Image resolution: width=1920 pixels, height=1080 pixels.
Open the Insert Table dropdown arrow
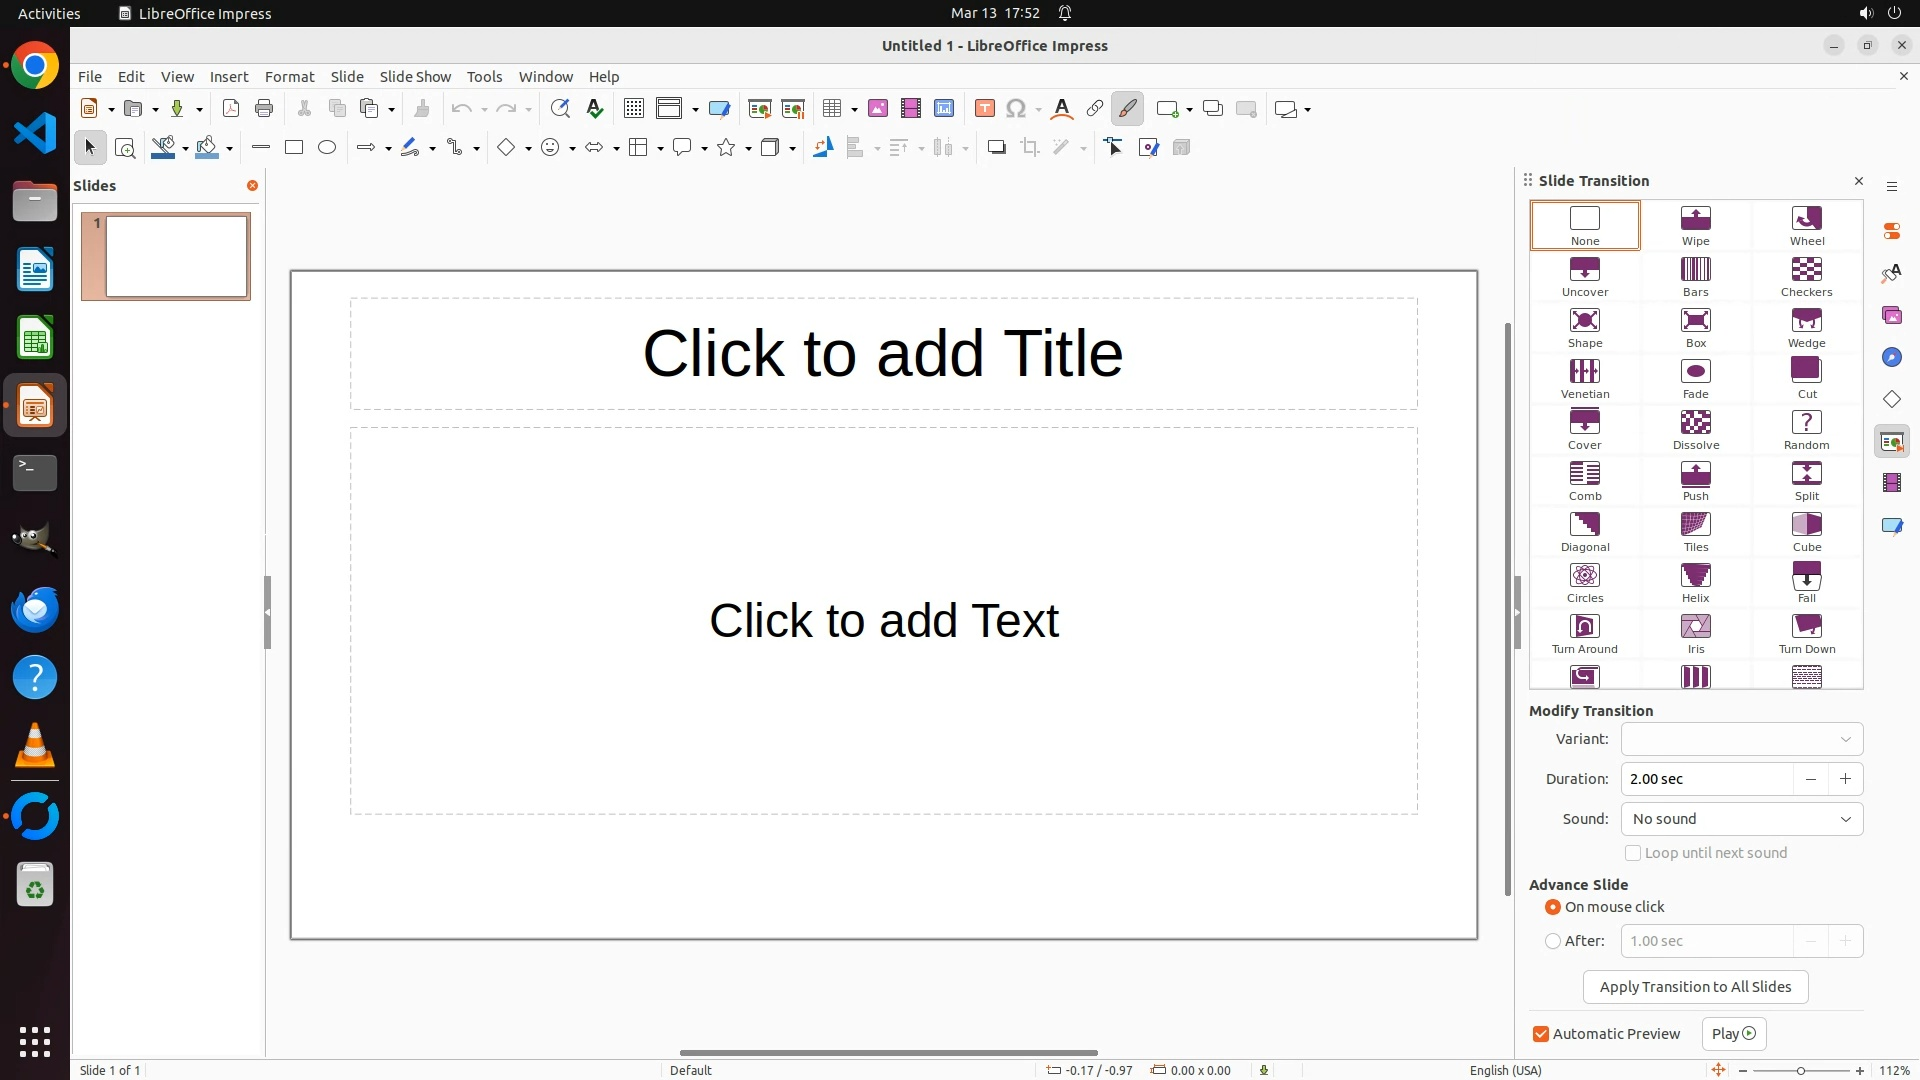tap(855, 110)
